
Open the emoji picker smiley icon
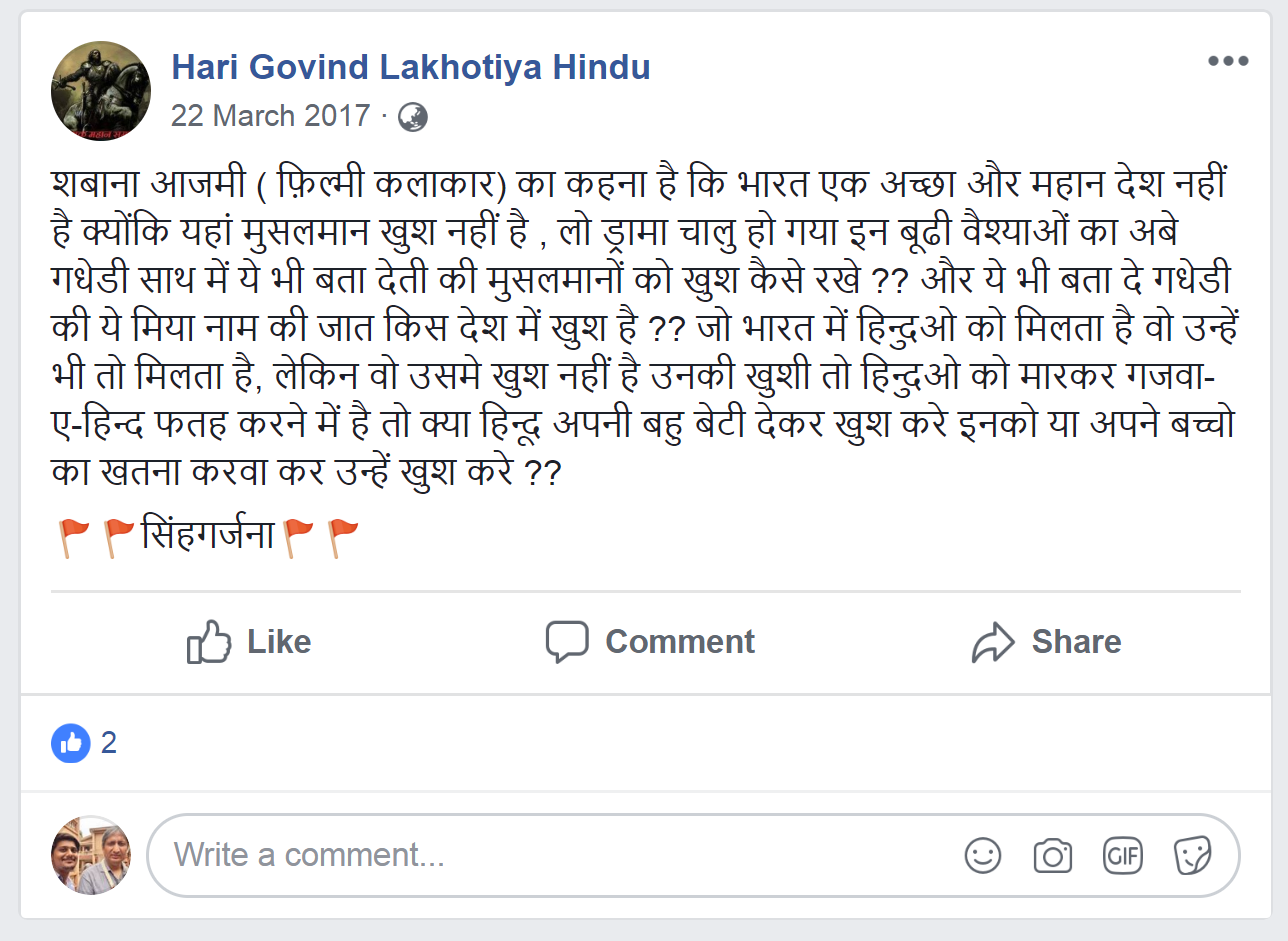point(982,855)
